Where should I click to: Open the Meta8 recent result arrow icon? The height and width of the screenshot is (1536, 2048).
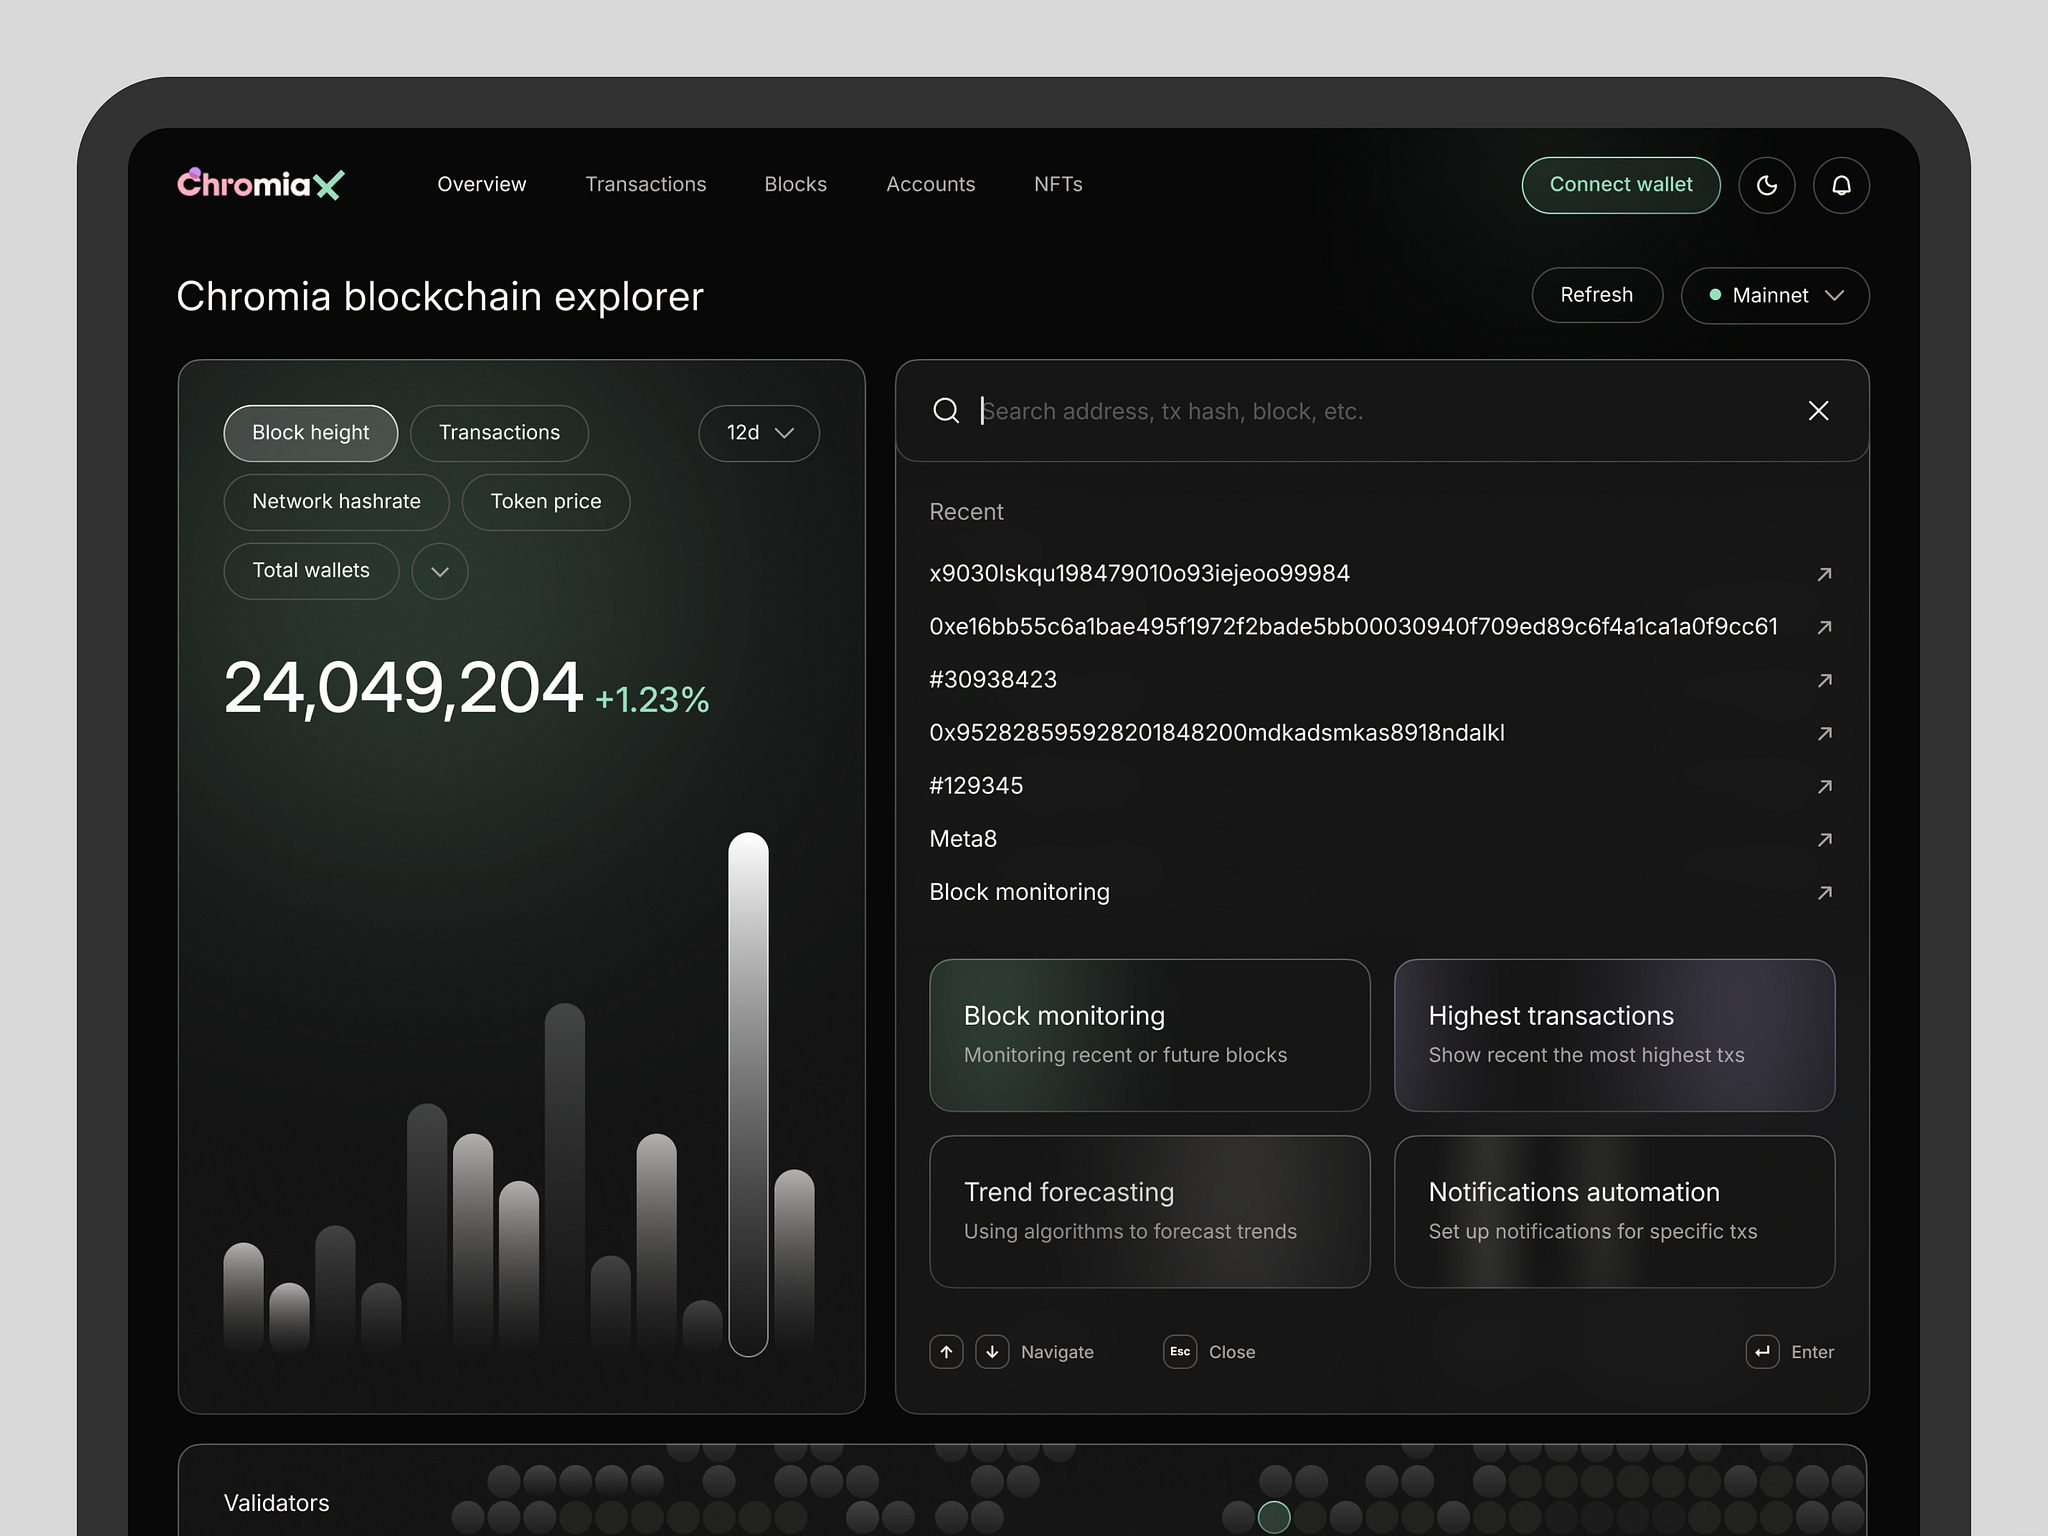1824,840
